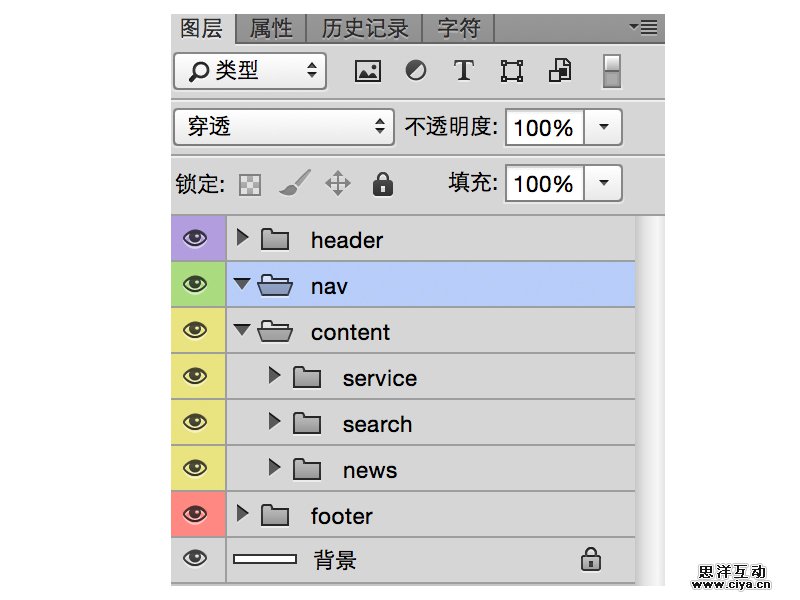The image size is (800, 600).
Task: Open the 不透明度 opacity slider arrow
Action: [x=602, y=127]
